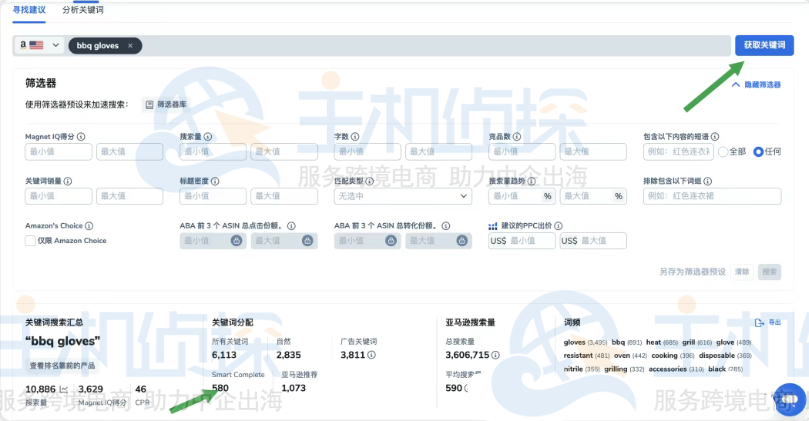Click the 导出 export icon
The width and height of the screenshot is (809, 421).
click(x=759, y=322)
